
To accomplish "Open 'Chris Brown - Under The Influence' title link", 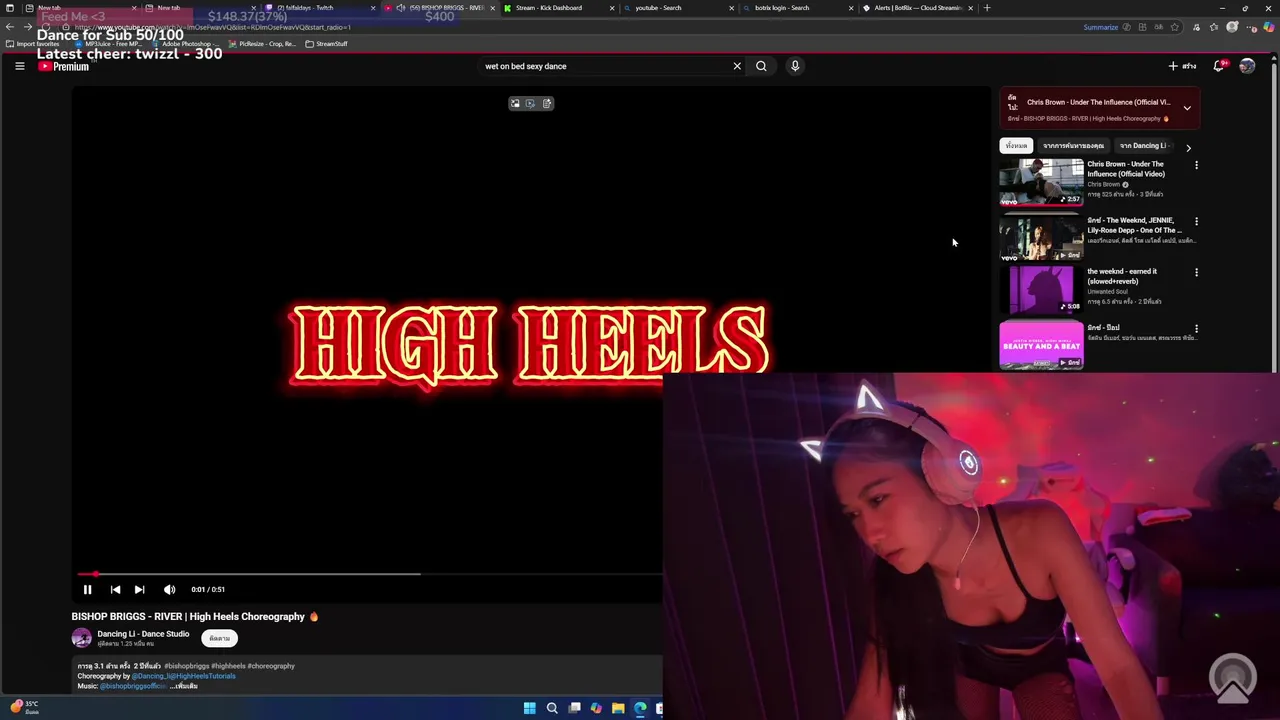I will pyautogui.click(x=1126, y=169).
